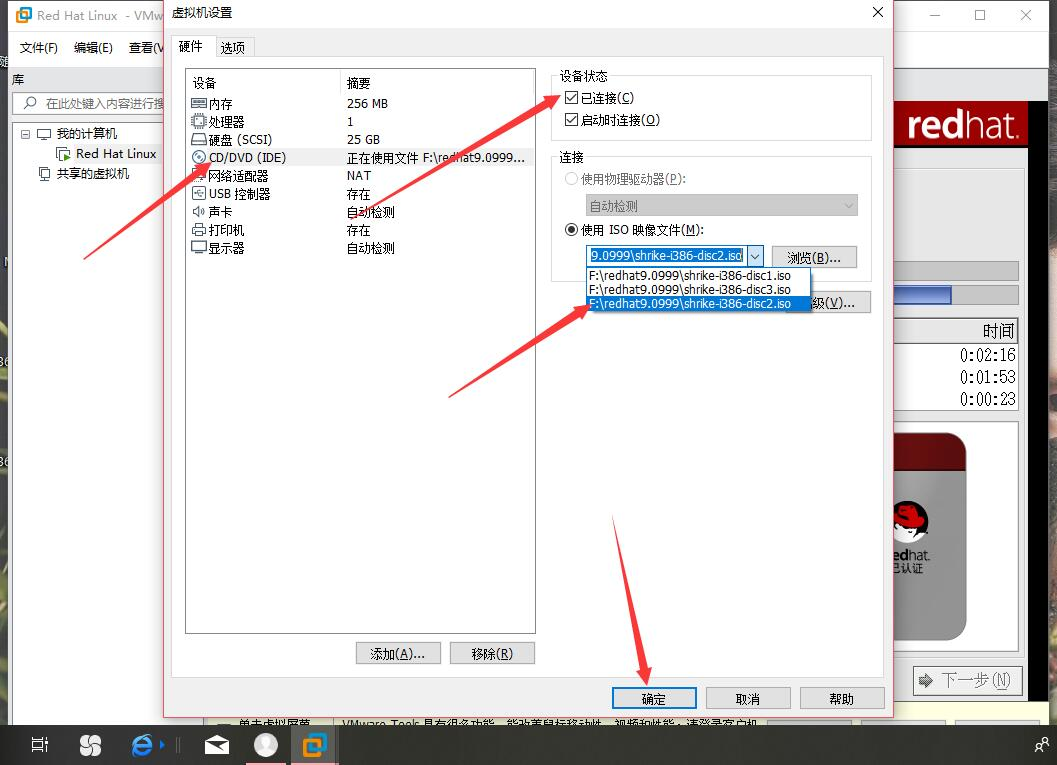
Task: Open the auto detect (自动检测) drive dropdown
Action: pos(721,206)
